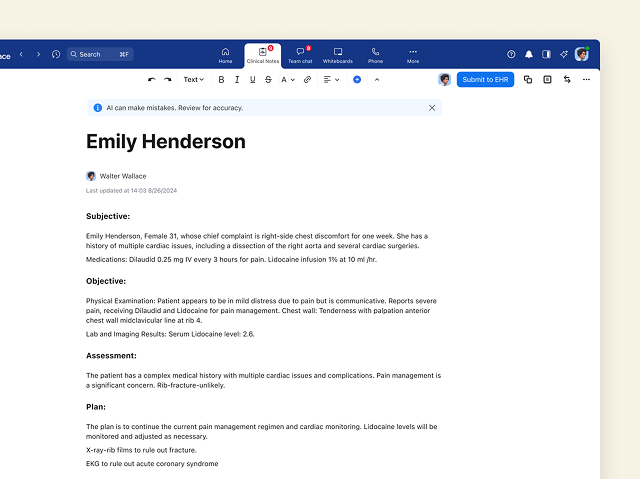Open the AI sparkle assistant icon

(563, 54)
